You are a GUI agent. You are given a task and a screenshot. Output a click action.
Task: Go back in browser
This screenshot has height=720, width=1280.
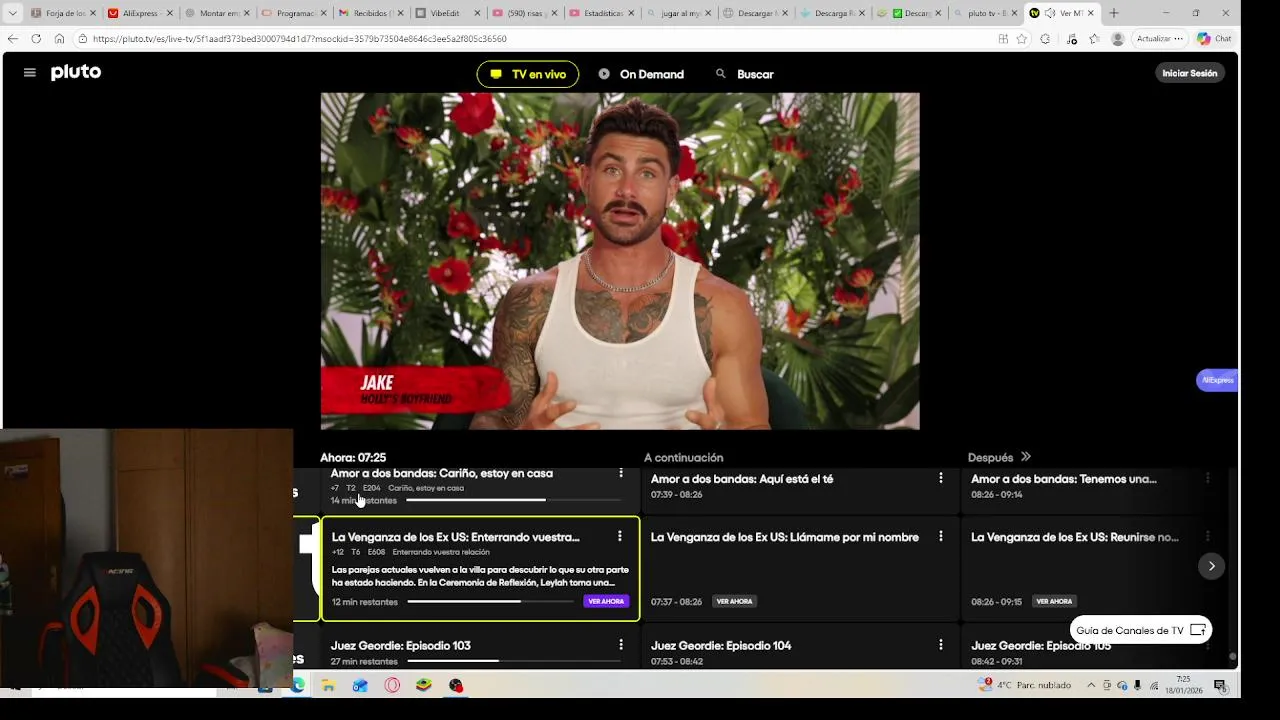point(12,39)
